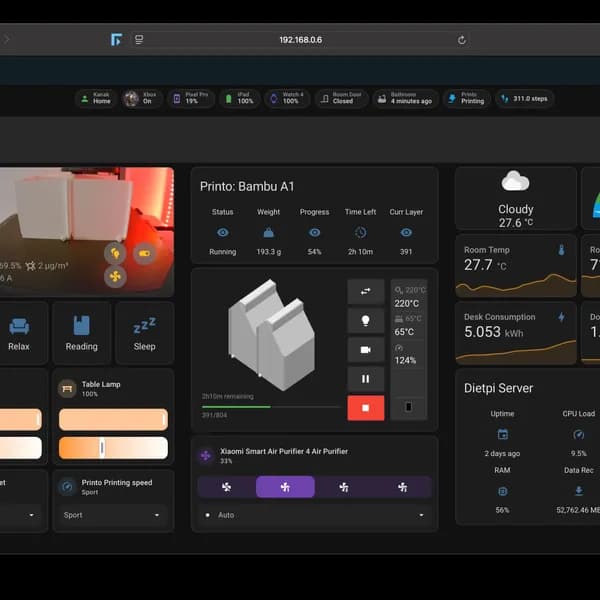Select the highlighted second purifier fan speed
The image size is (600, 600).
[285, 487]
